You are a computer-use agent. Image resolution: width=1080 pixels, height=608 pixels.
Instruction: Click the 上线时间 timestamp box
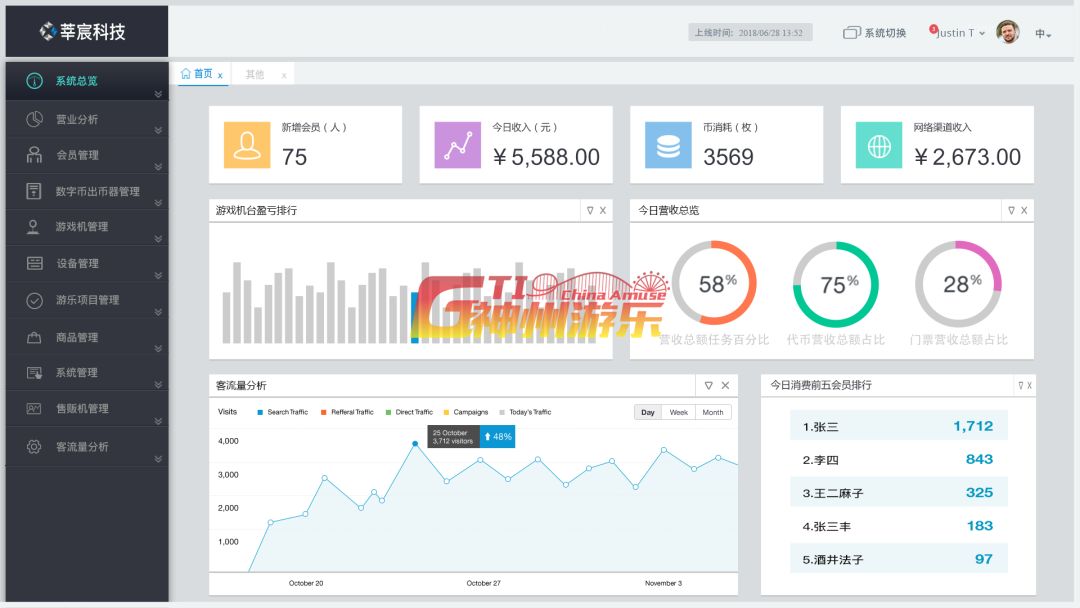(750, 32)
